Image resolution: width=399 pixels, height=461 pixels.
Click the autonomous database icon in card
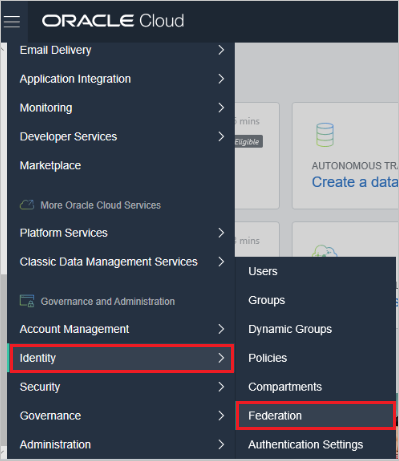[x=325, y=135]
